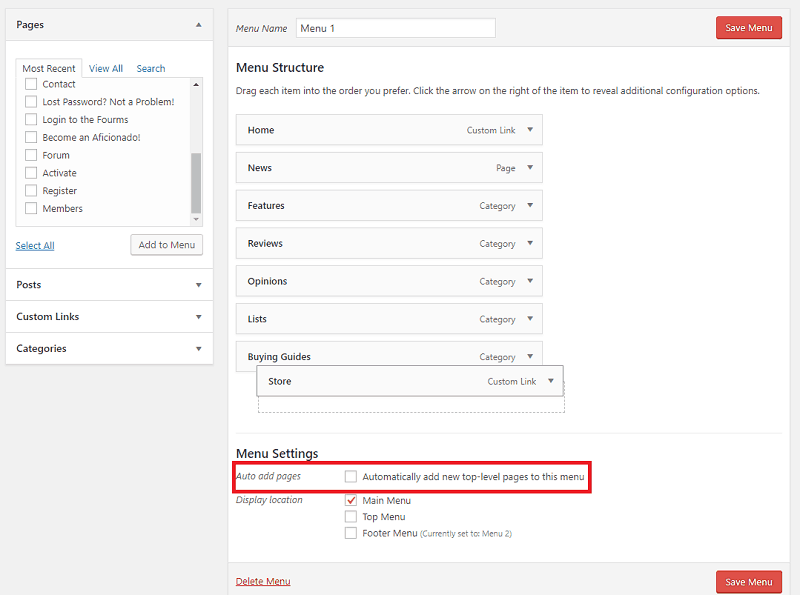Screen dimensions: 800x595
Task: Tick the Footer Menu location checkbox
Action: coord(351,533)
